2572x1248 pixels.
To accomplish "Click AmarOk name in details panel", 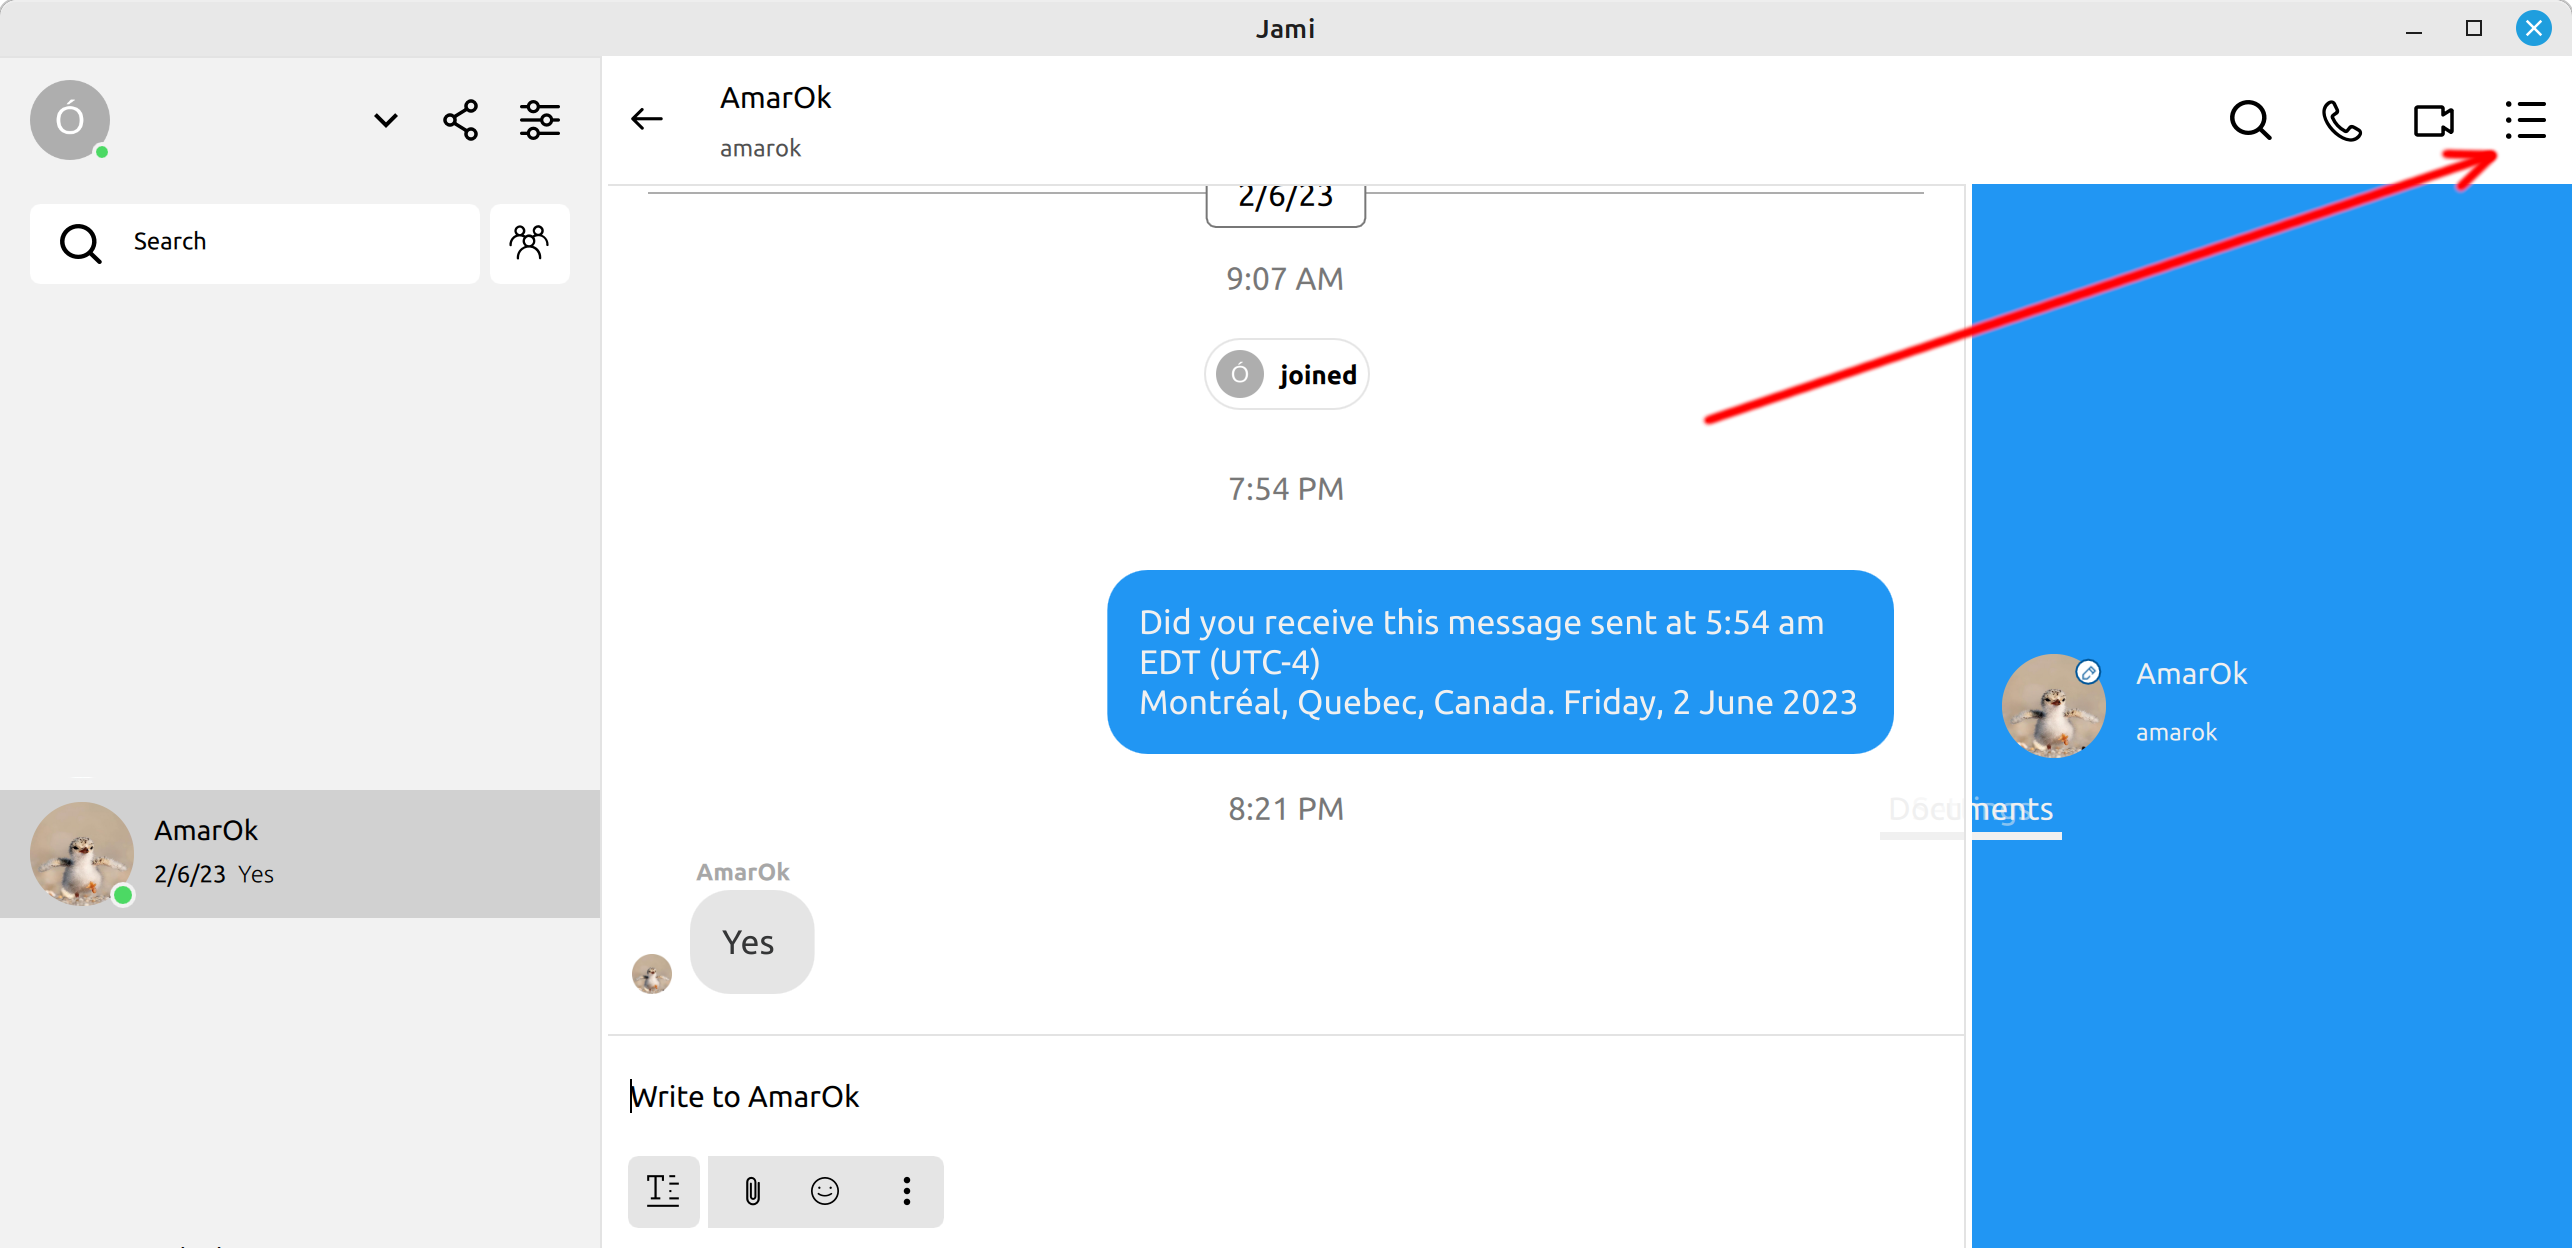I will point(2191,674).
